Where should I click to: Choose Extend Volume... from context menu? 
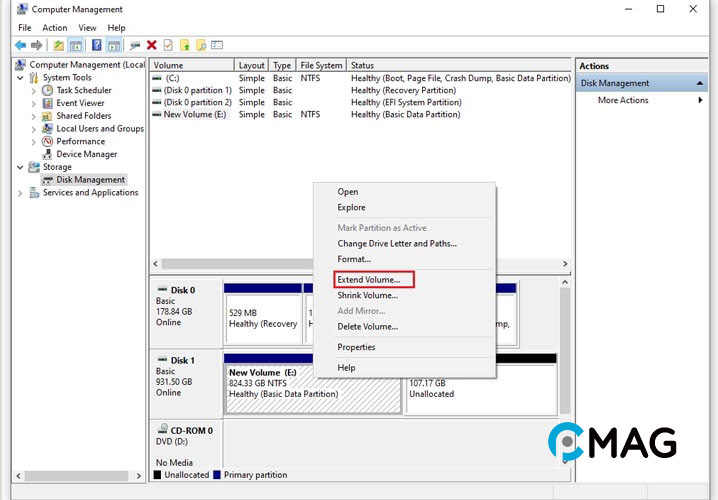pyautogui.click(x=368, y=280)
